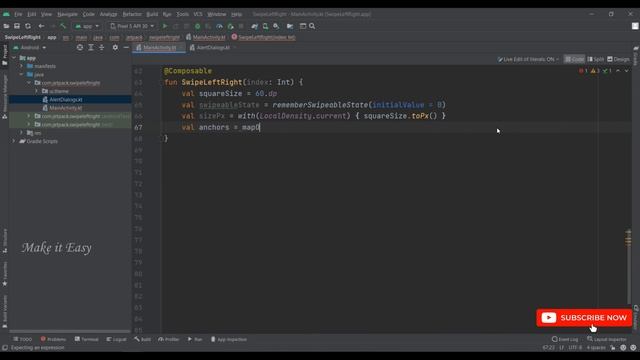Click the MainActivity.kt breadcrumb
This screenshot has height=360, width=640.
pos(206,37)
